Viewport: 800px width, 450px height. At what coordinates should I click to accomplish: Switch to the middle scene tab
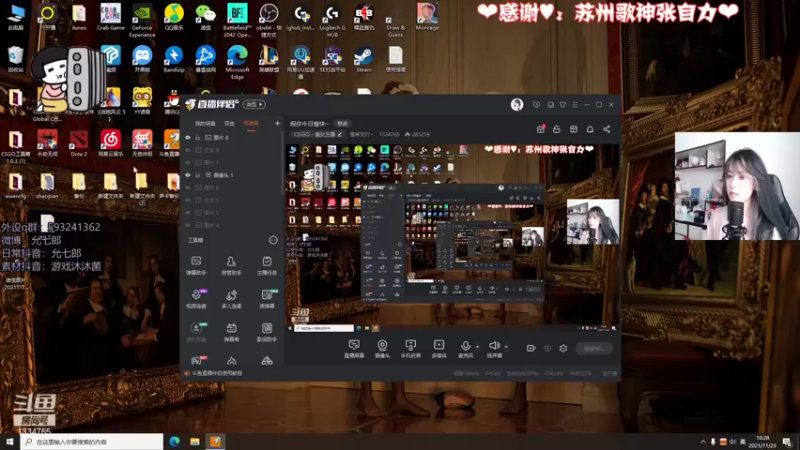230,123
